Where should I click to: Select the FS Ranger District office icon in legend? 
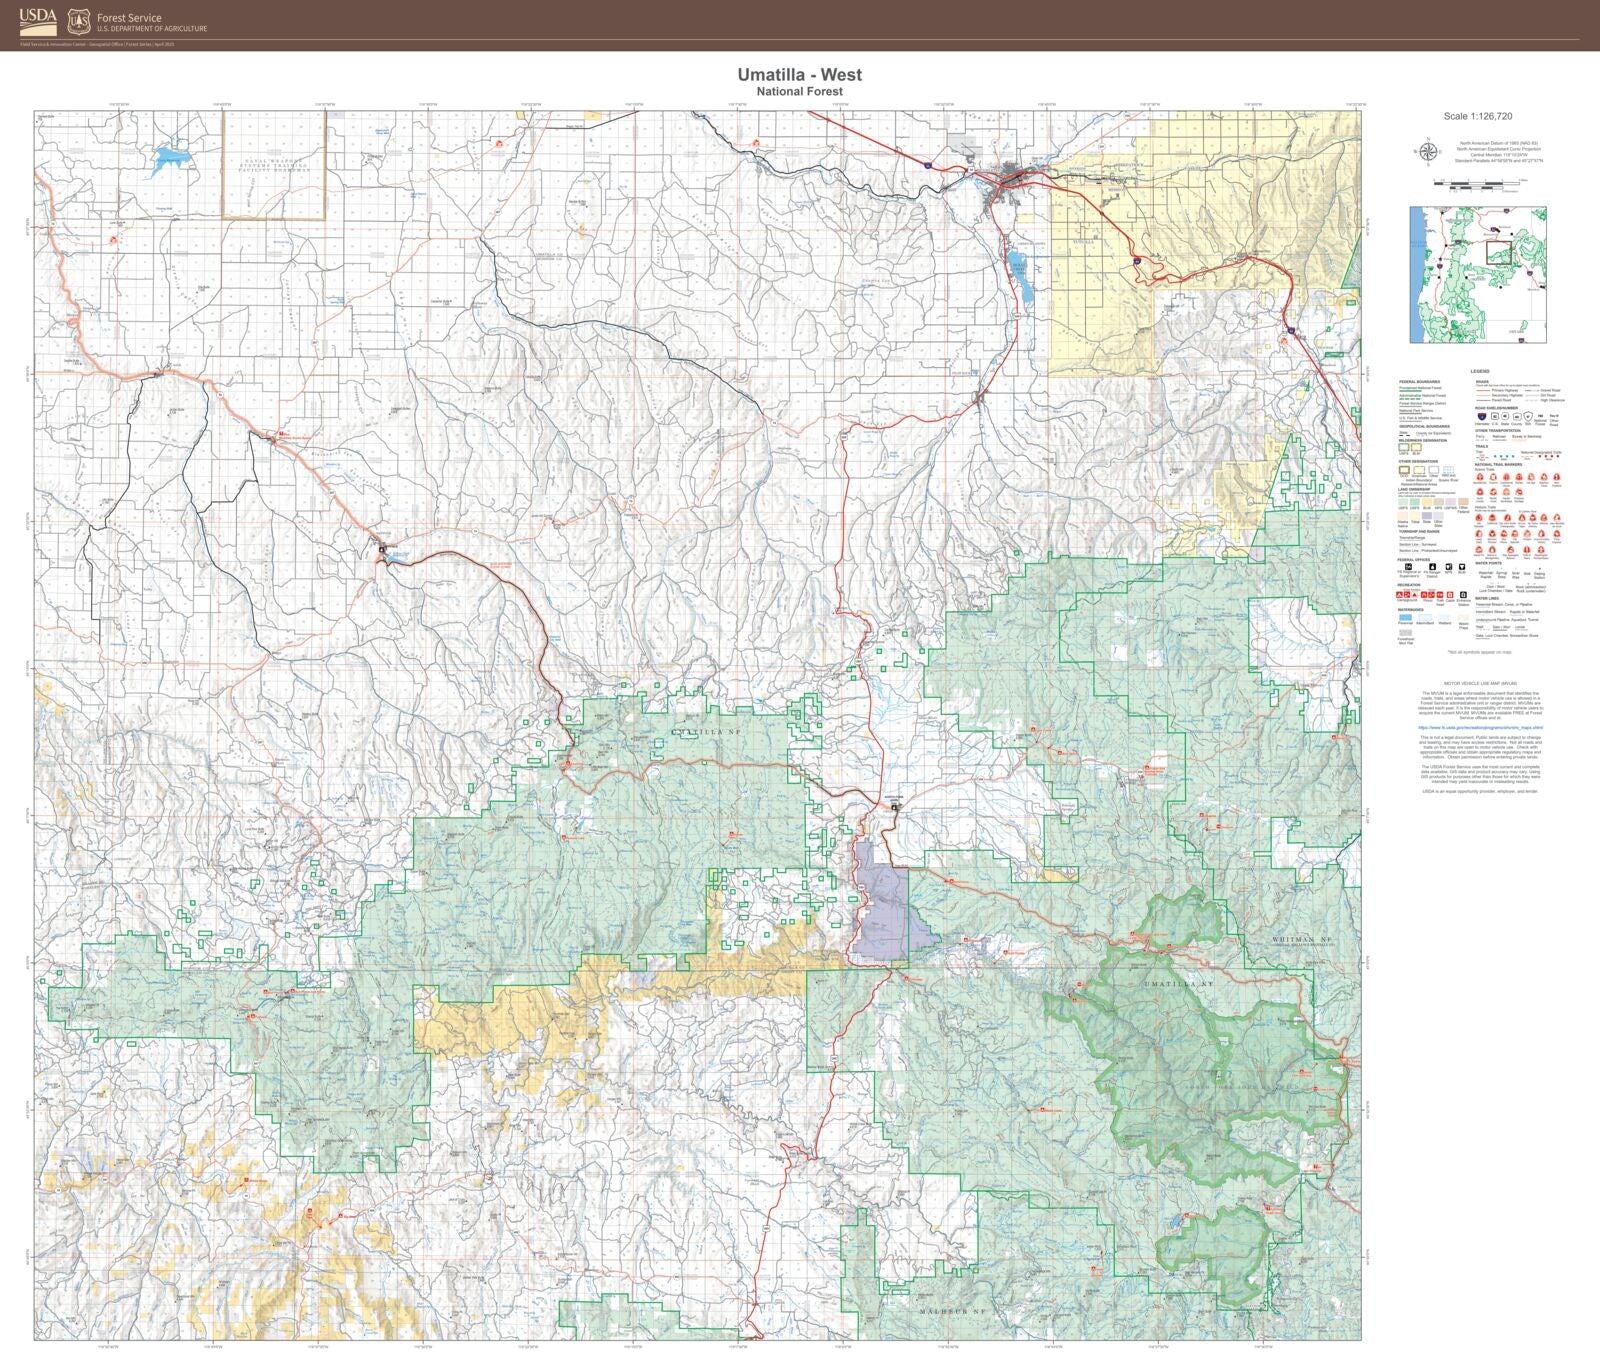point(1433,567)
